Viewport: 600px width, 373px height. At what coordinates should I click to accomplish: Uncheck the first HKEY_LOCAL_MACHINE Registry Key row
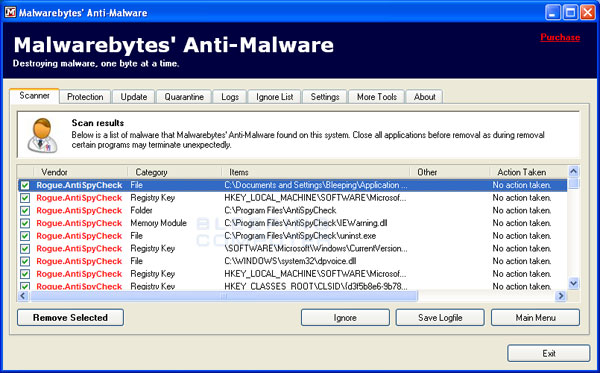25,198
